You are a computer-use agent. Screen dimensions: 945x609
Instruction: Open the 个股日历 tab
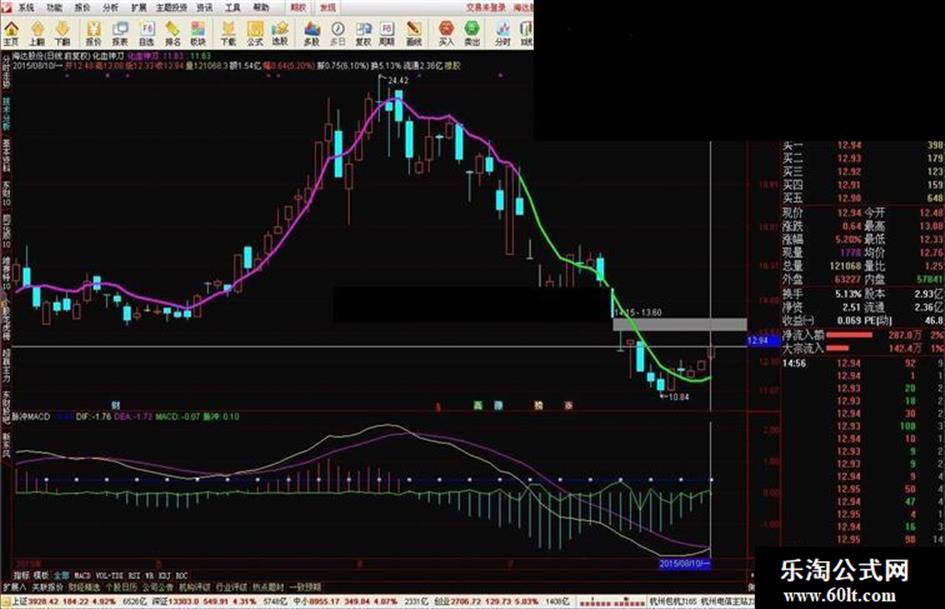122,587
